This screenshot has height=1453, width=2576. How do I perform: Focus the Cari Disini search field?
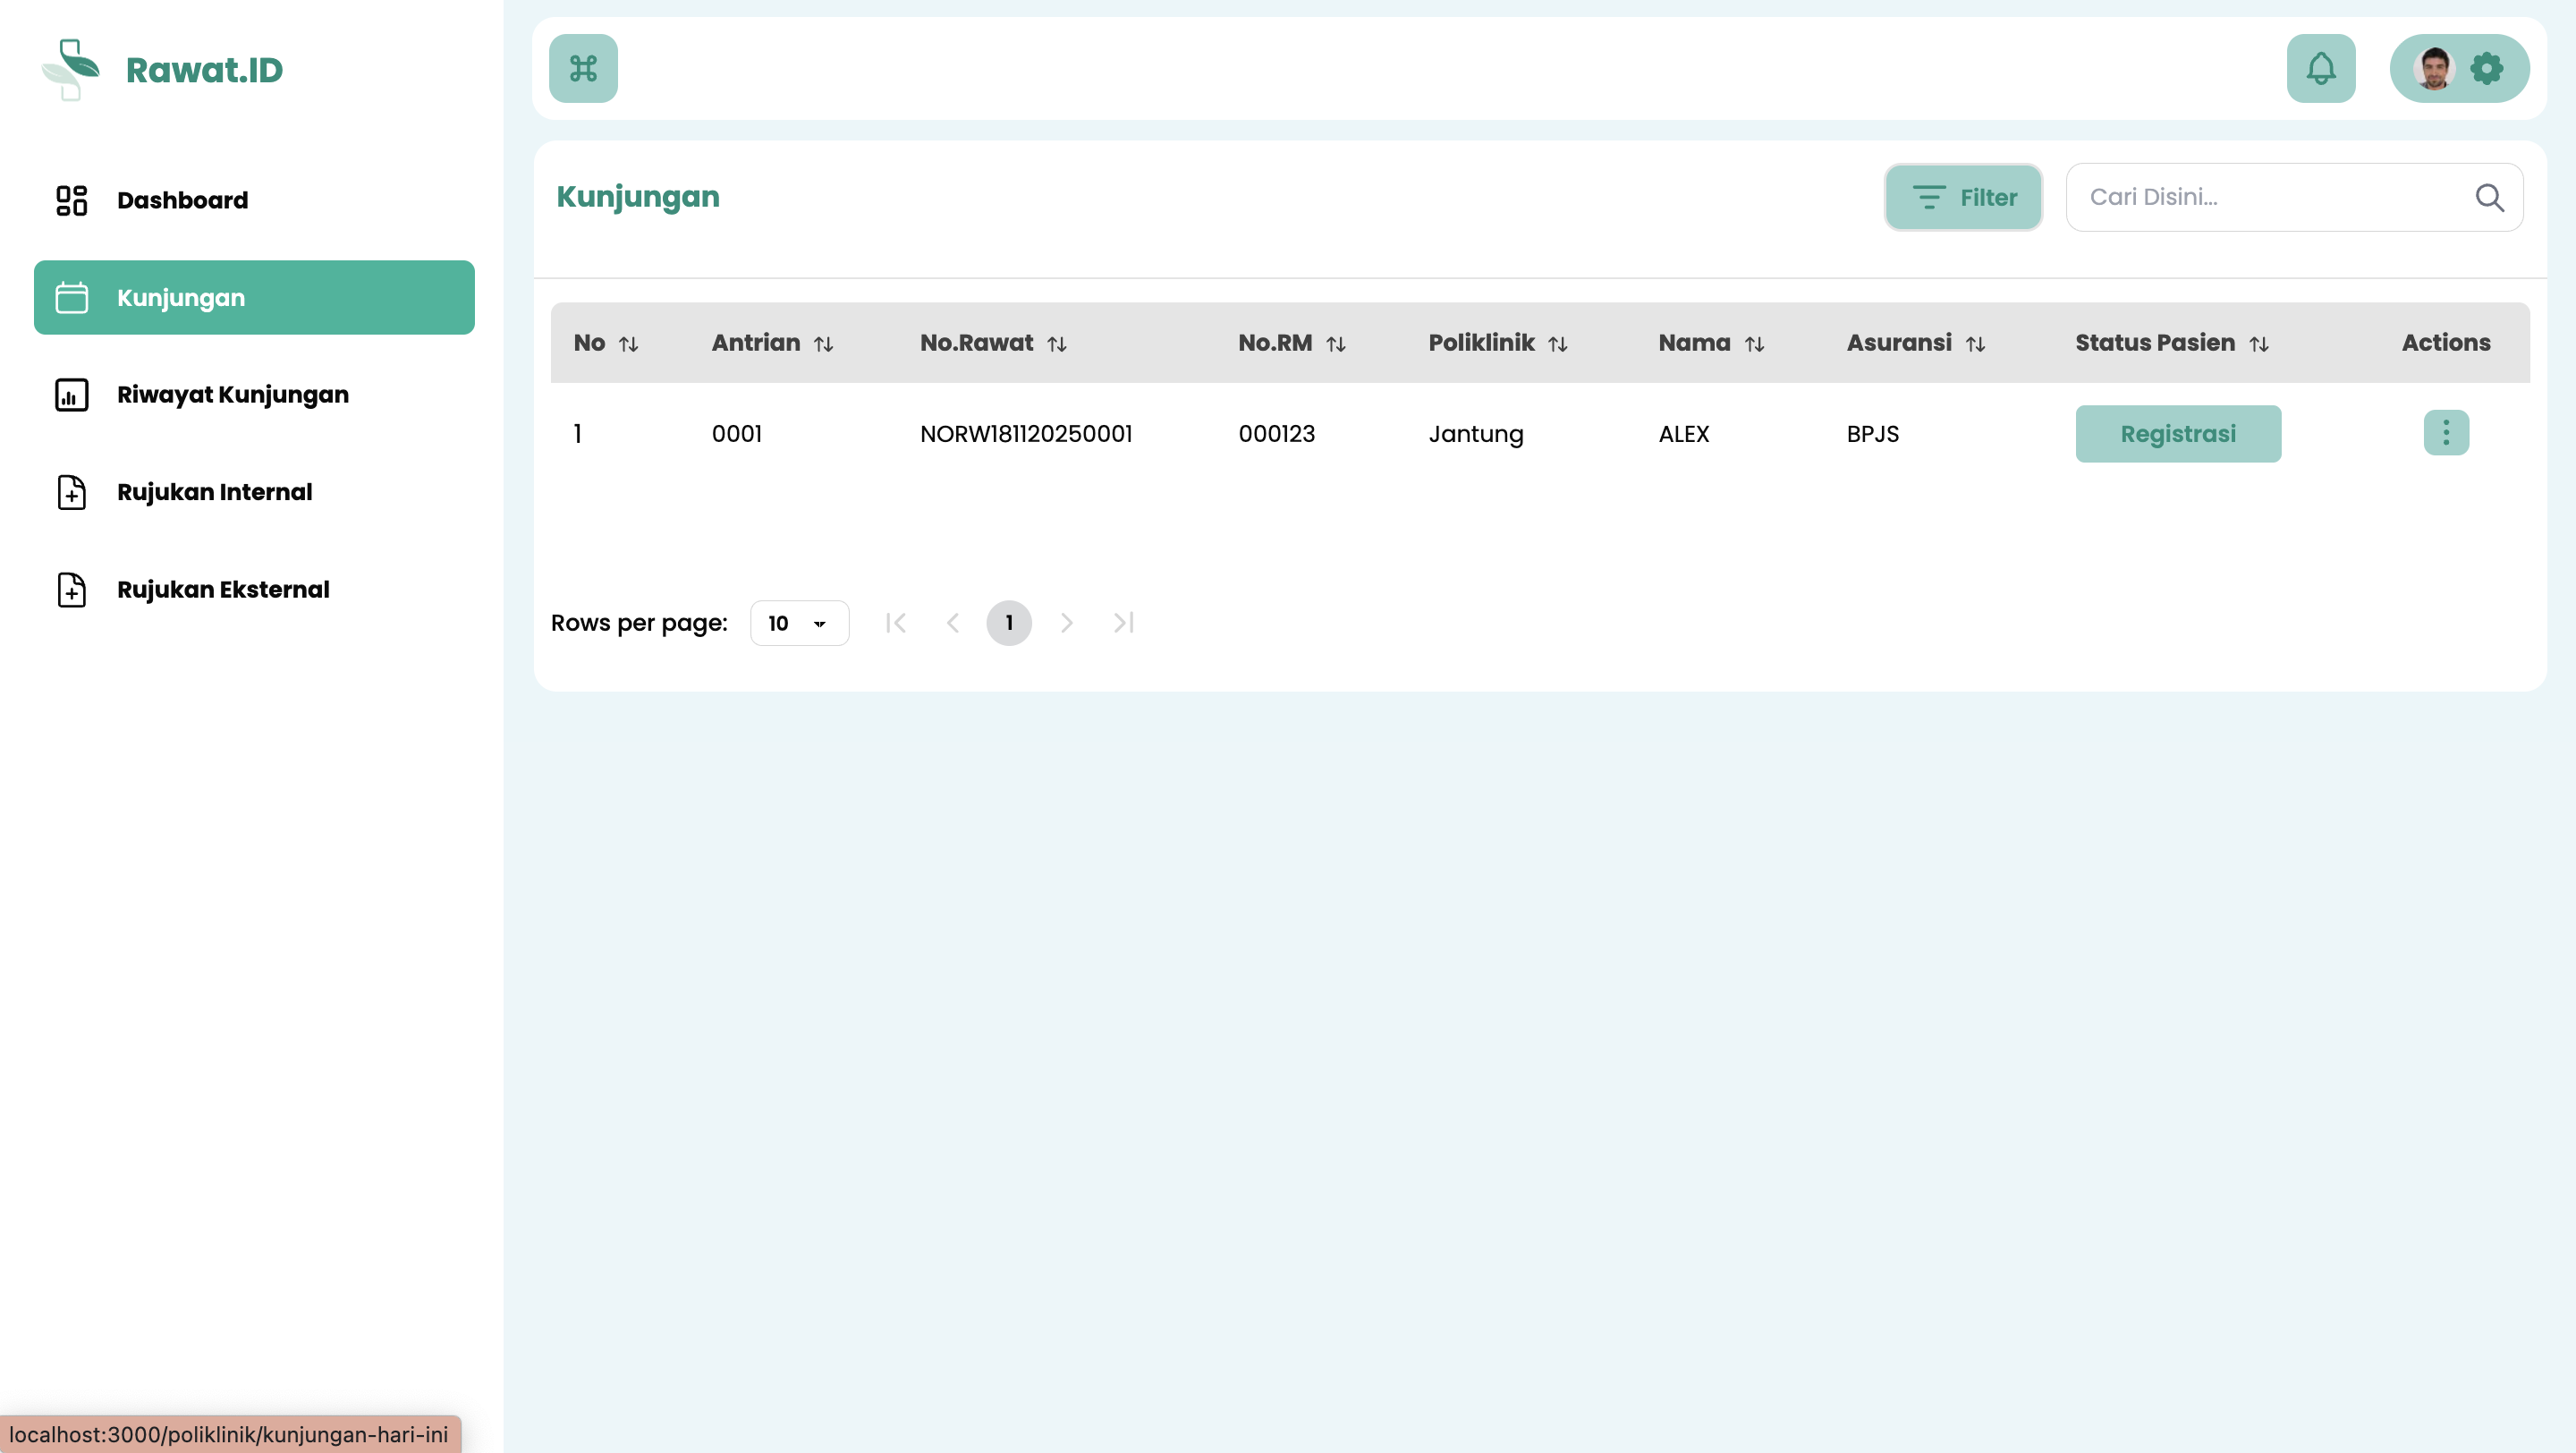[2270, 197]
